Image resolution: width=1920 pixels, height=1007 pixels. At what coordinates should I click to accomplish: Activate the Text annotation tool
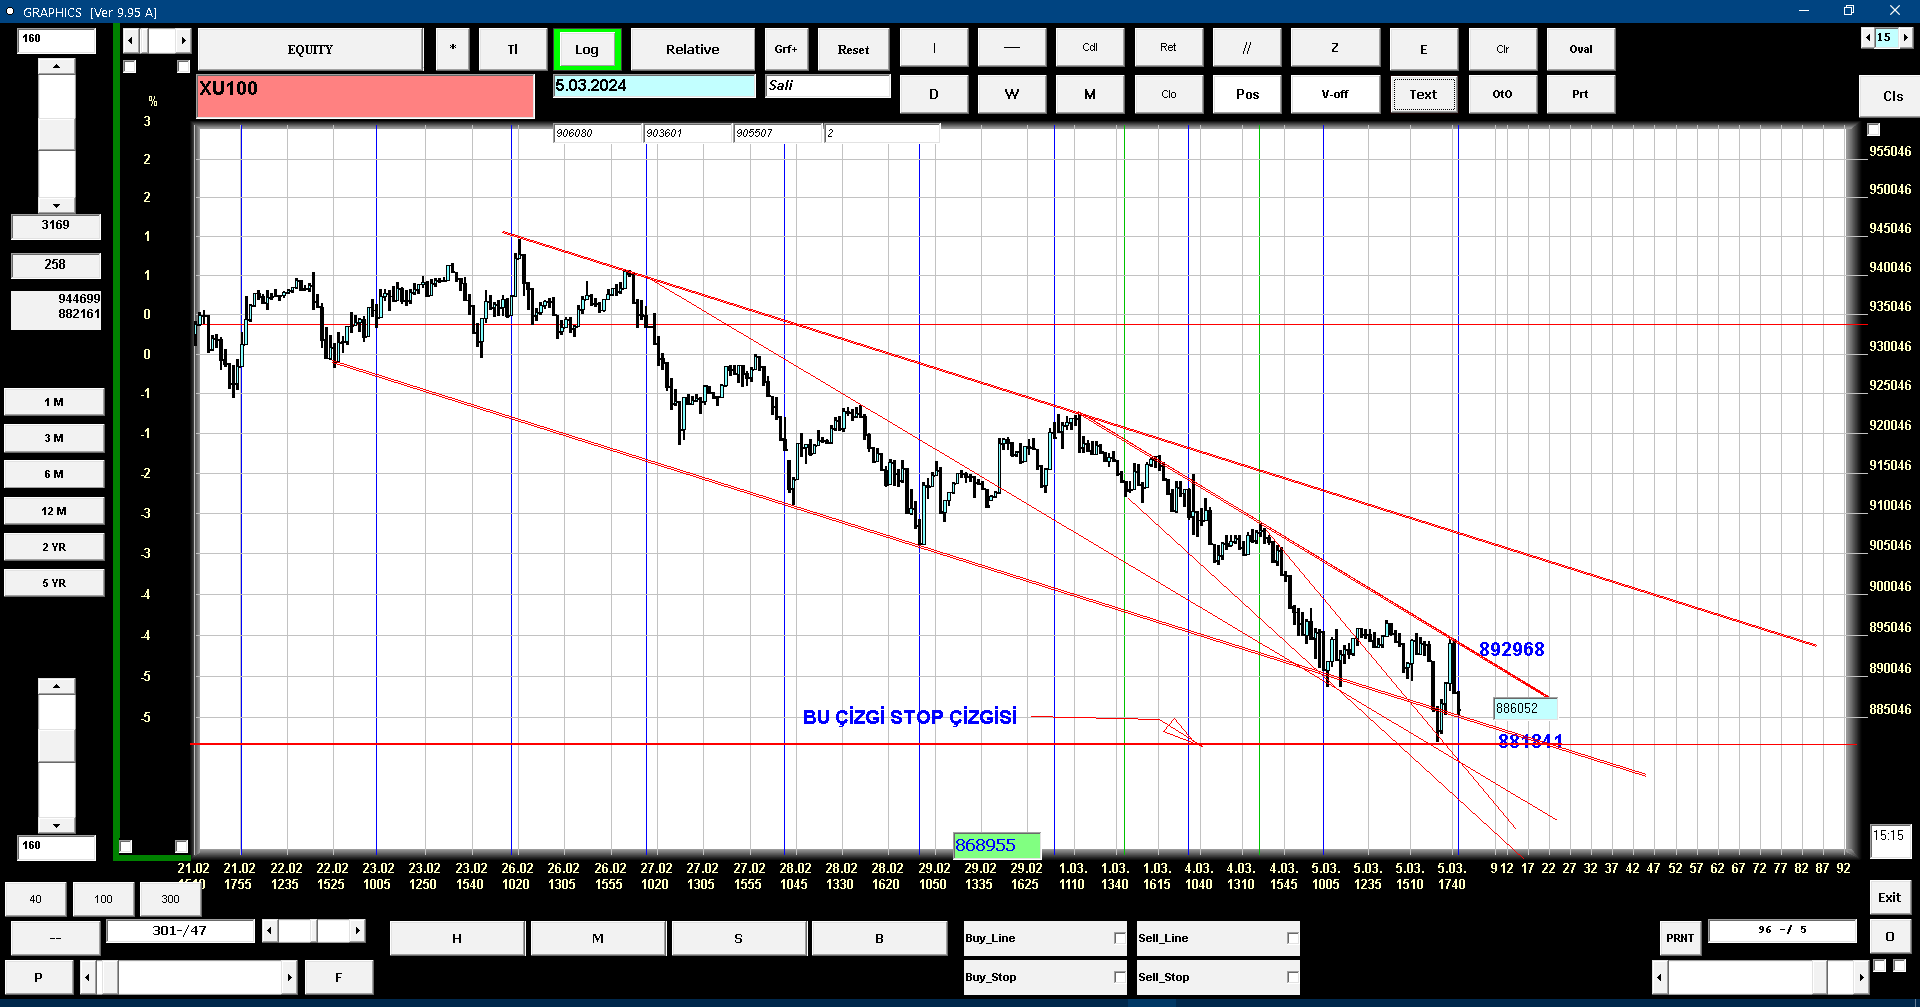(x=1423, y=95)
